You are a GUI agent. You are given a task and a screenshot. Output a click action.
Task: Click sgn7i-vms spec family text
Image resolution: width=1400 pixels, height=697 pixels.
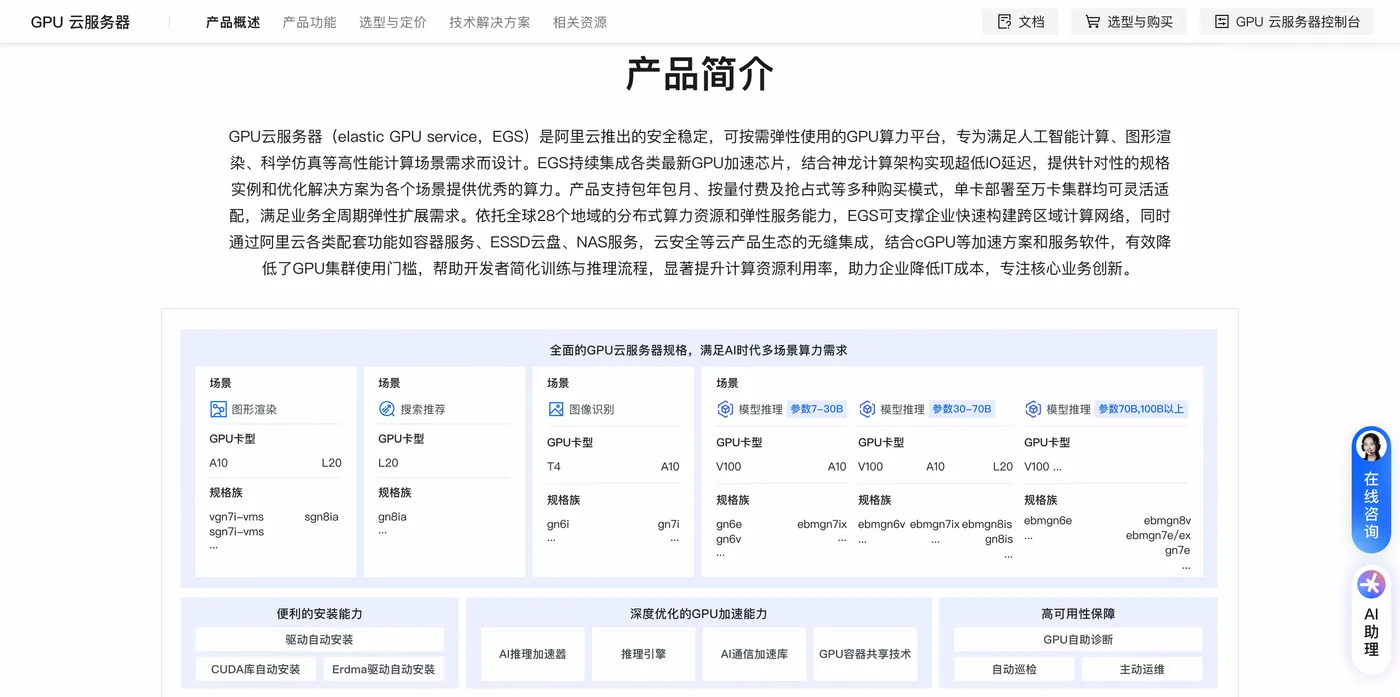[237, 532]
